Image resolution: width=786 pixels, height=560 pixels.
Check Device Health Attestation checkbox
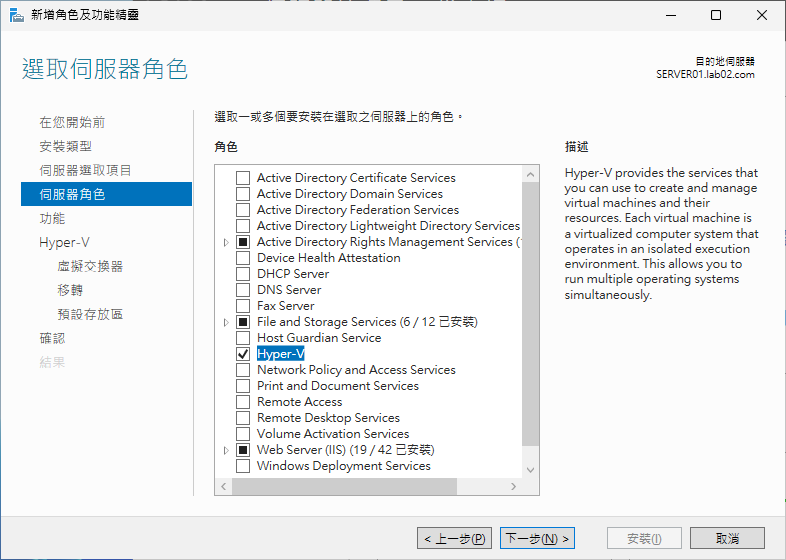243,258
